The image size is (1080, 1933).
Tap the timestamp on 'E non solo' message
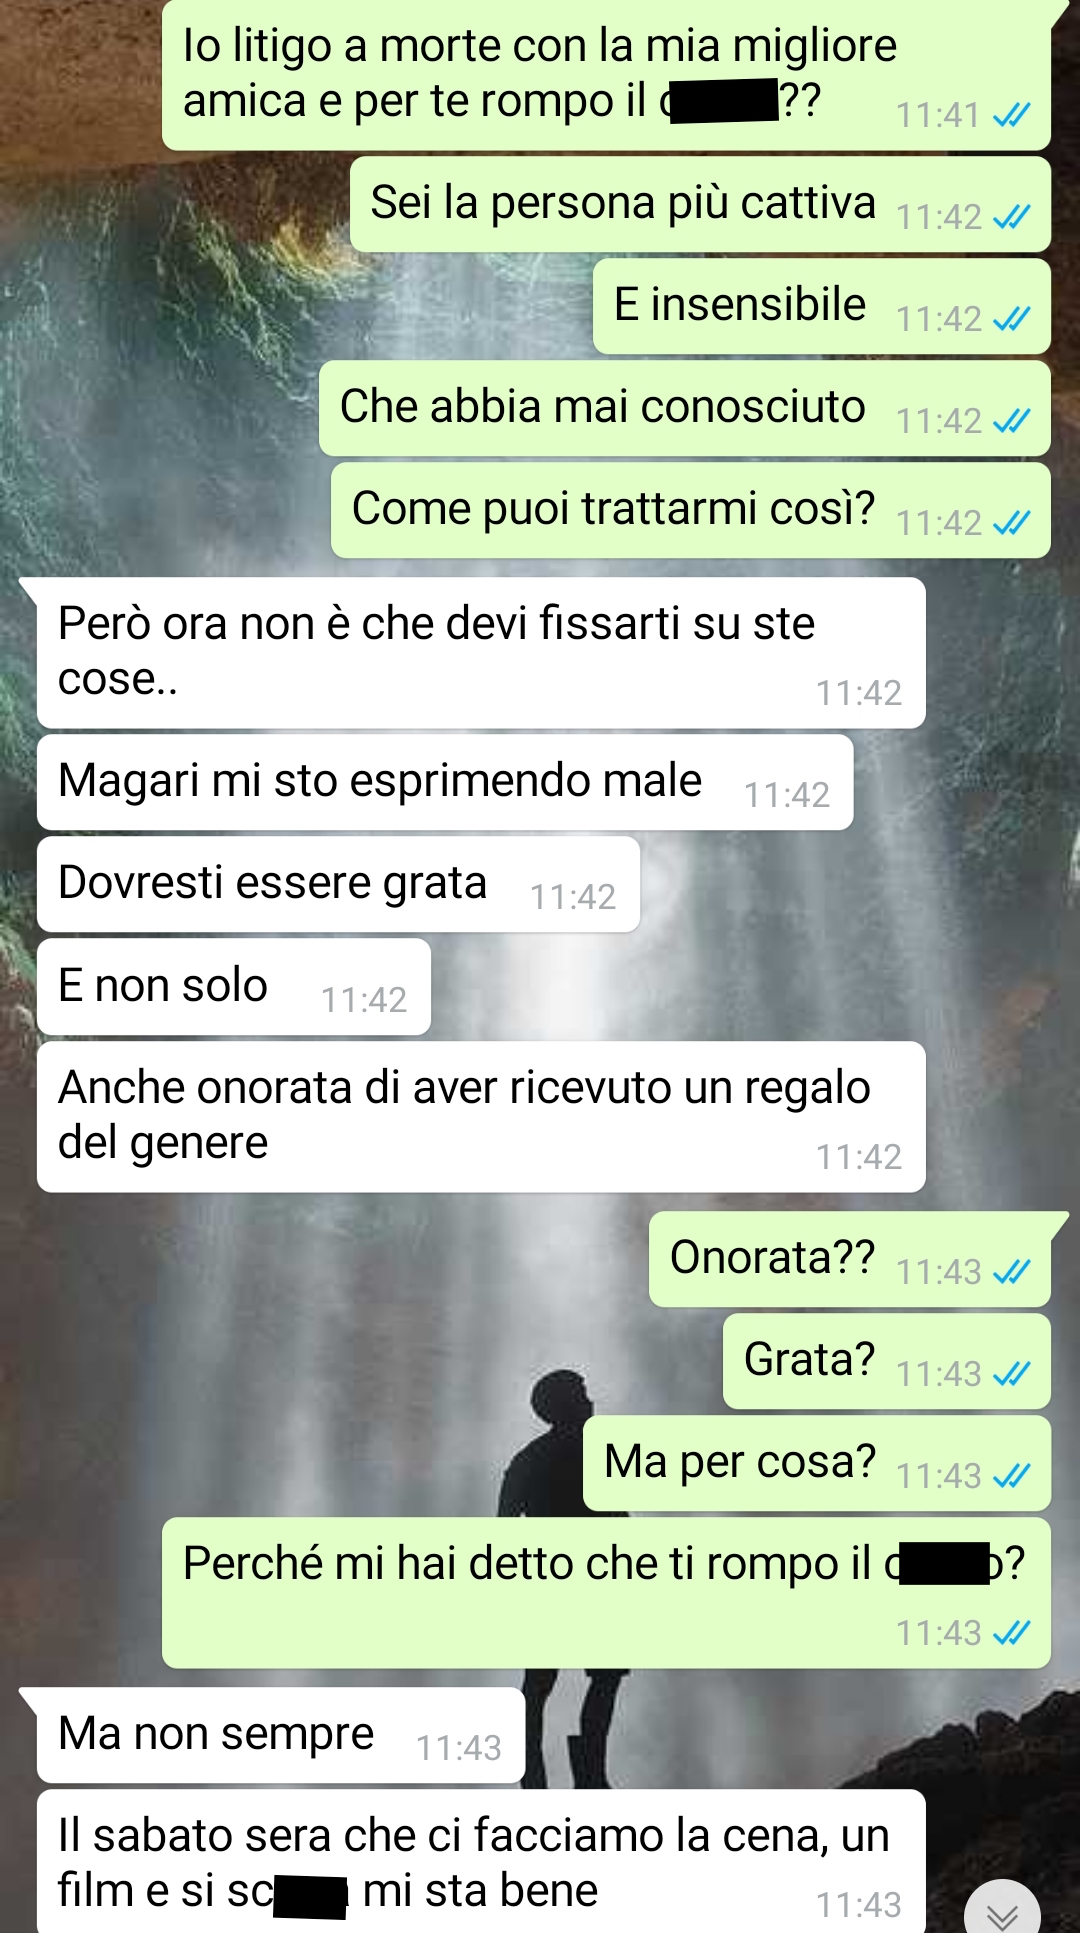tap(364, 1000)
